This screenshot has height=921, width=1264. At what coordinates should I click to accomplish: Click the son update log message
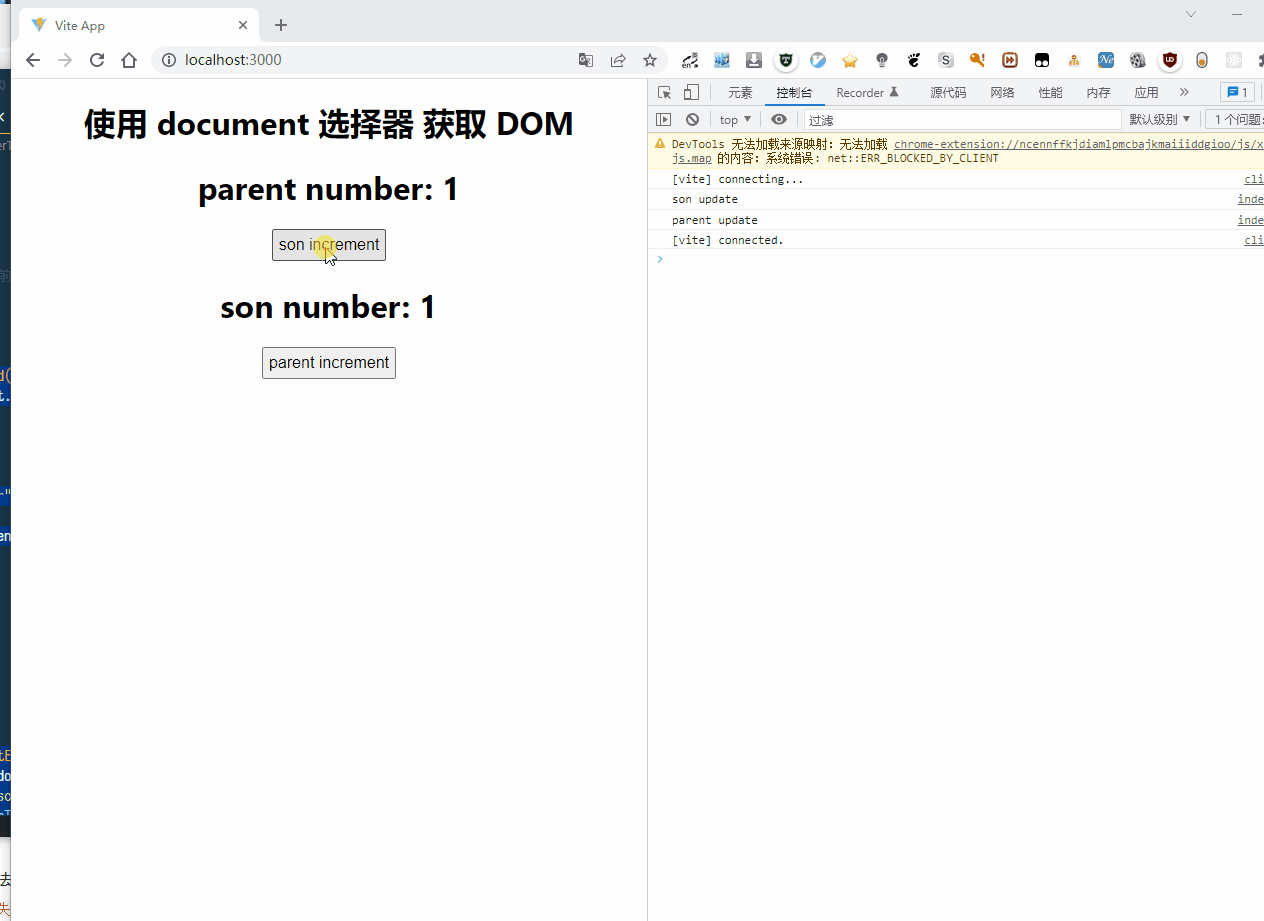click(x=705, y=199)
